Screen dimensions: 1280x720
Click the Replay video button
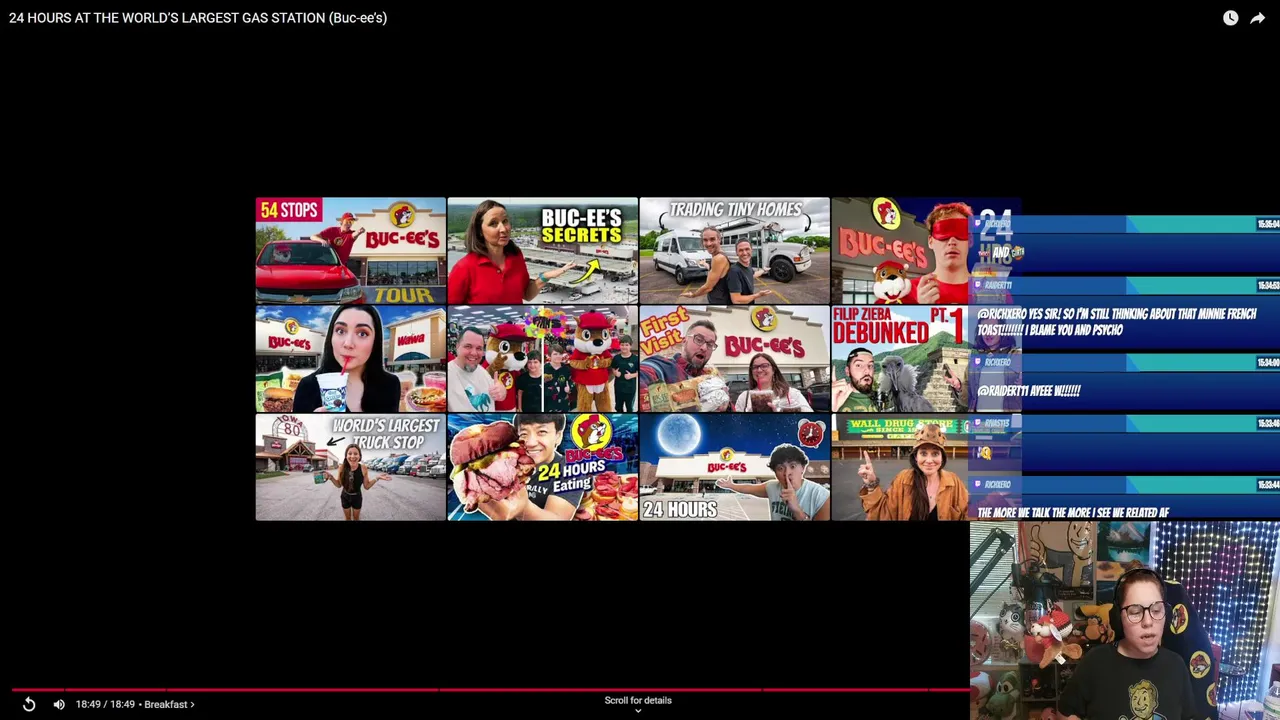29,704
